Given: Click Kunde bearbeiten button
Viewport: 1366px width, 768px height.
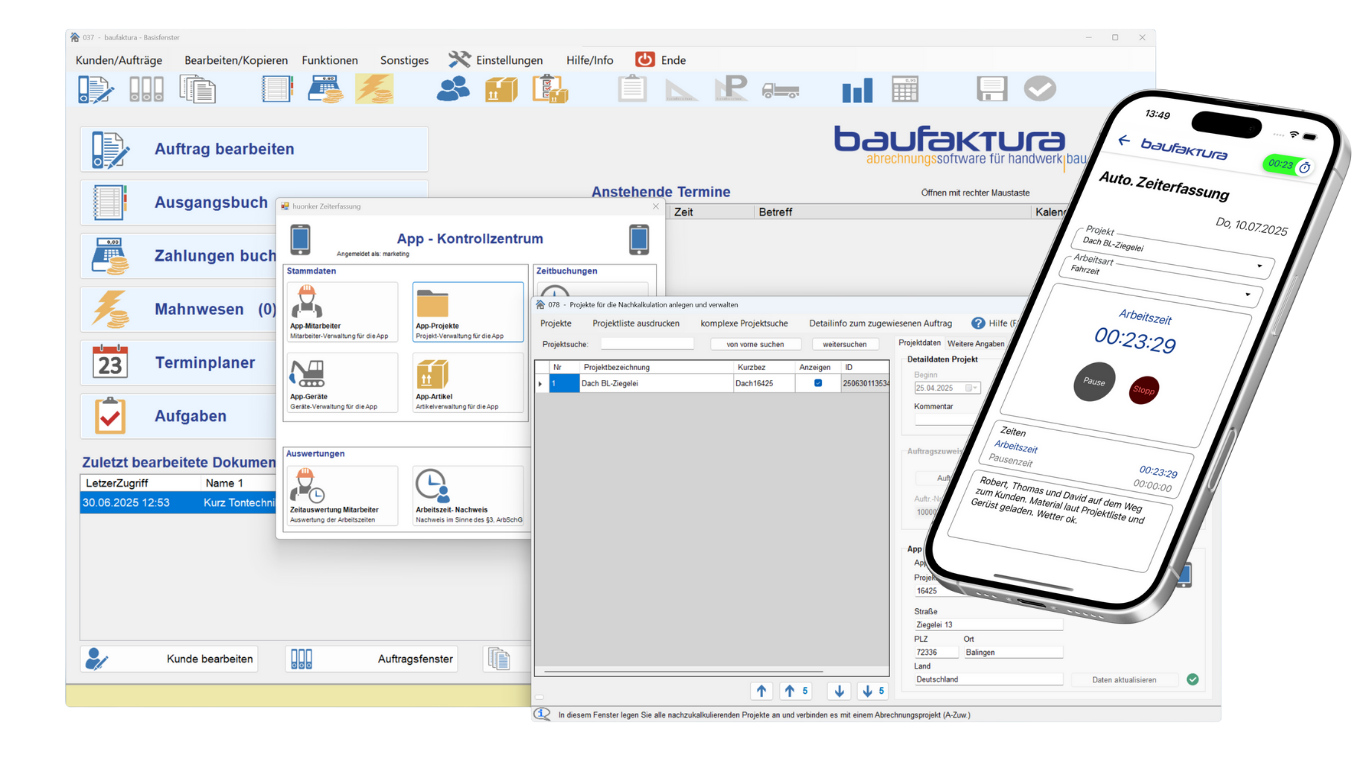Looking at the screenshot, I should [x=169, y=659].
